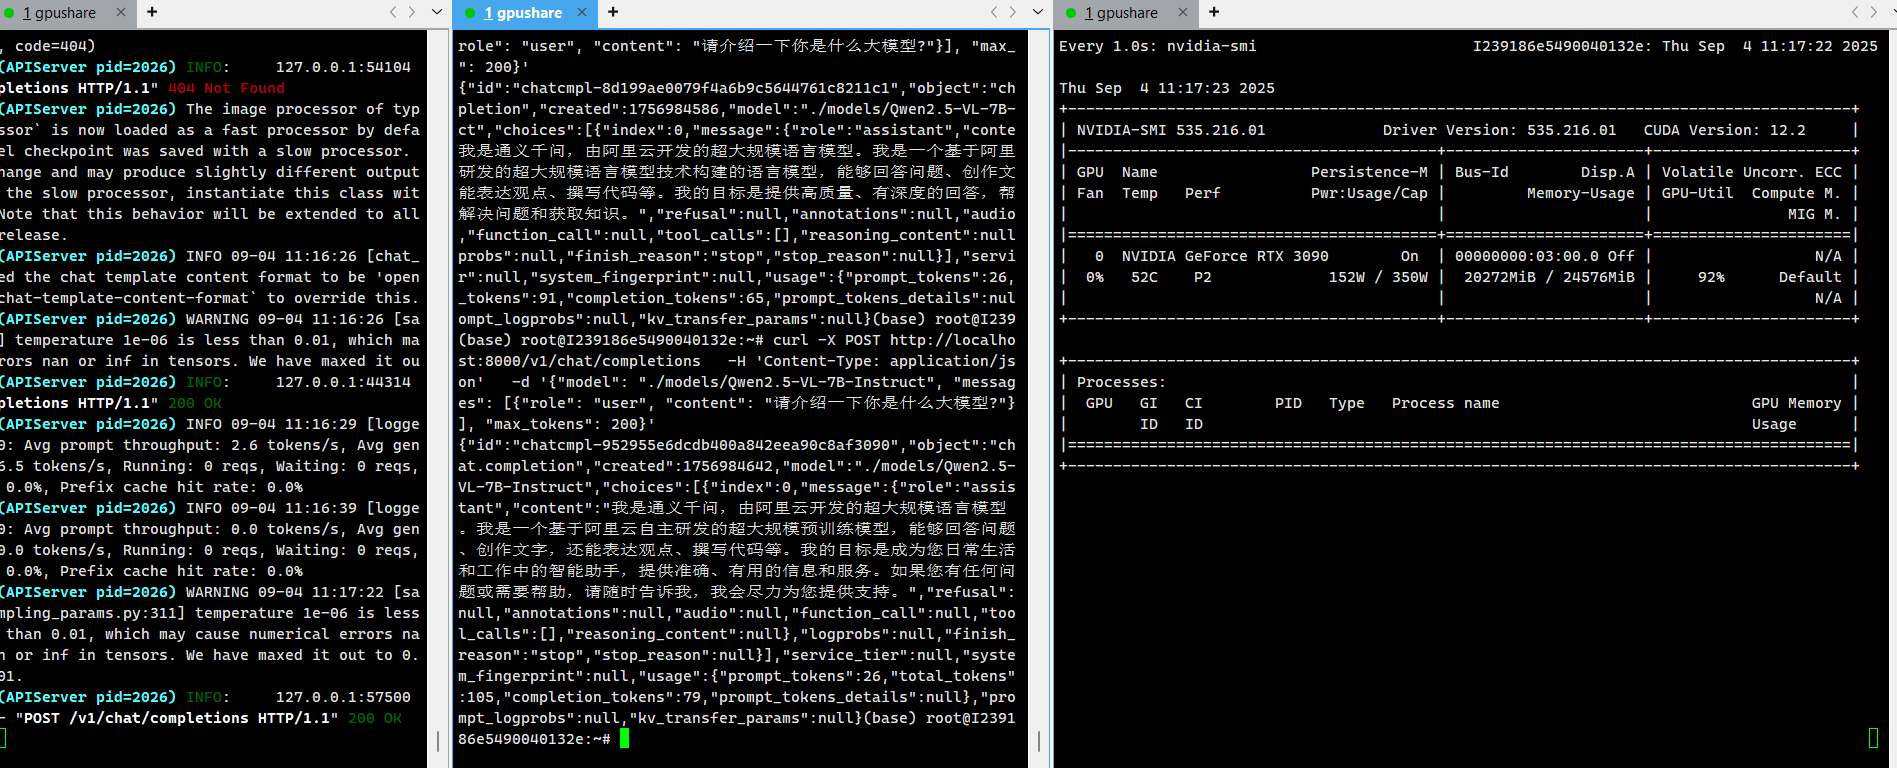Click the "Every 1.0s: nvidia-smi" header
This screenshot has height=768, width=1897.
1157,46
